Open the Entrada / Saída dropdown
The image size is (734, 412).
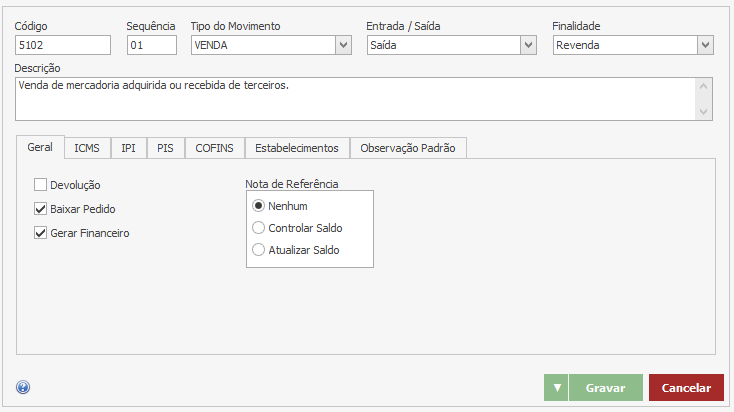[x=528, y=45]
